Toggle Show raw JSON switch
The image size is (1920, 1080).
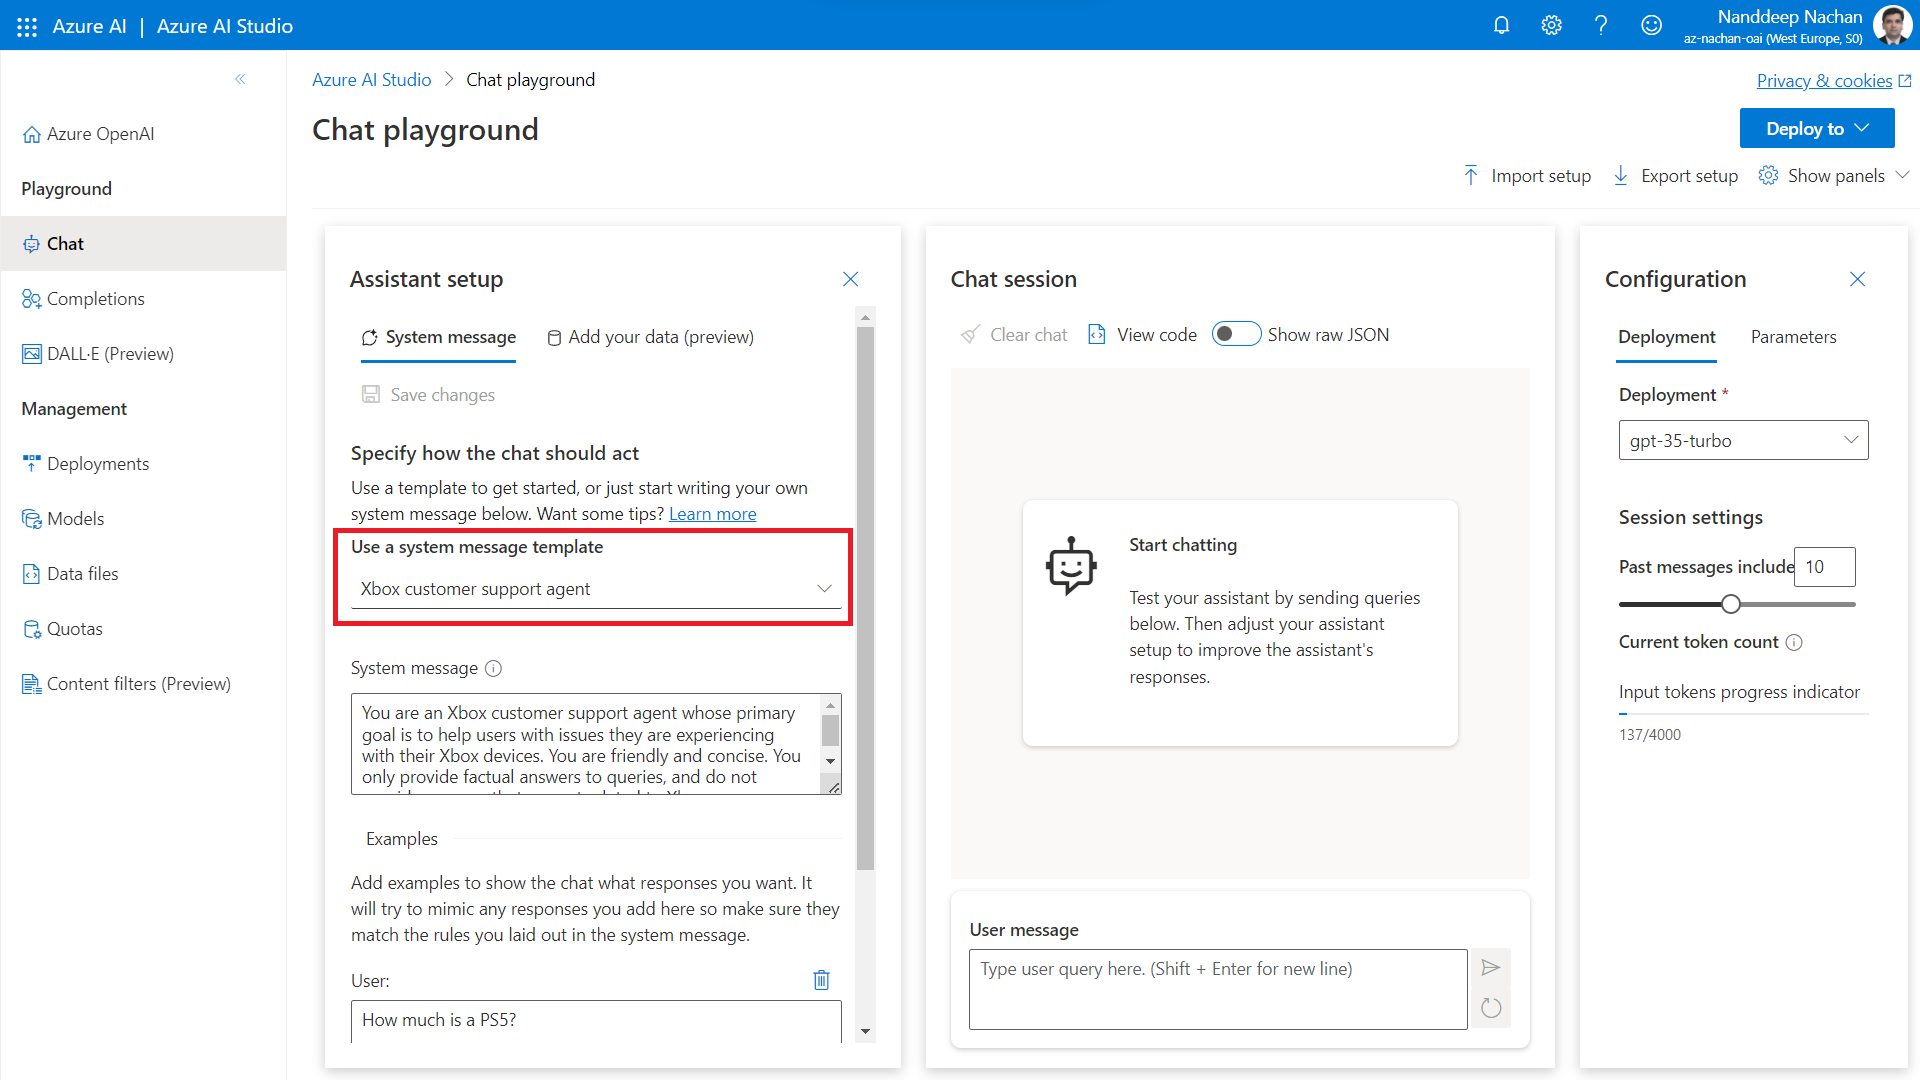[1236, 334]
